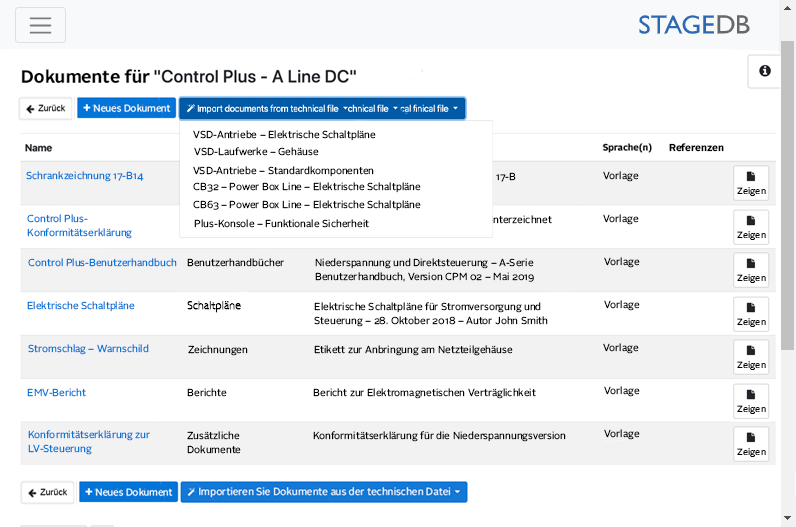Choose VSD-Antriebe – Standardkomponenten option
Viewport: 796px width, 527px height.
pos(283,170)
